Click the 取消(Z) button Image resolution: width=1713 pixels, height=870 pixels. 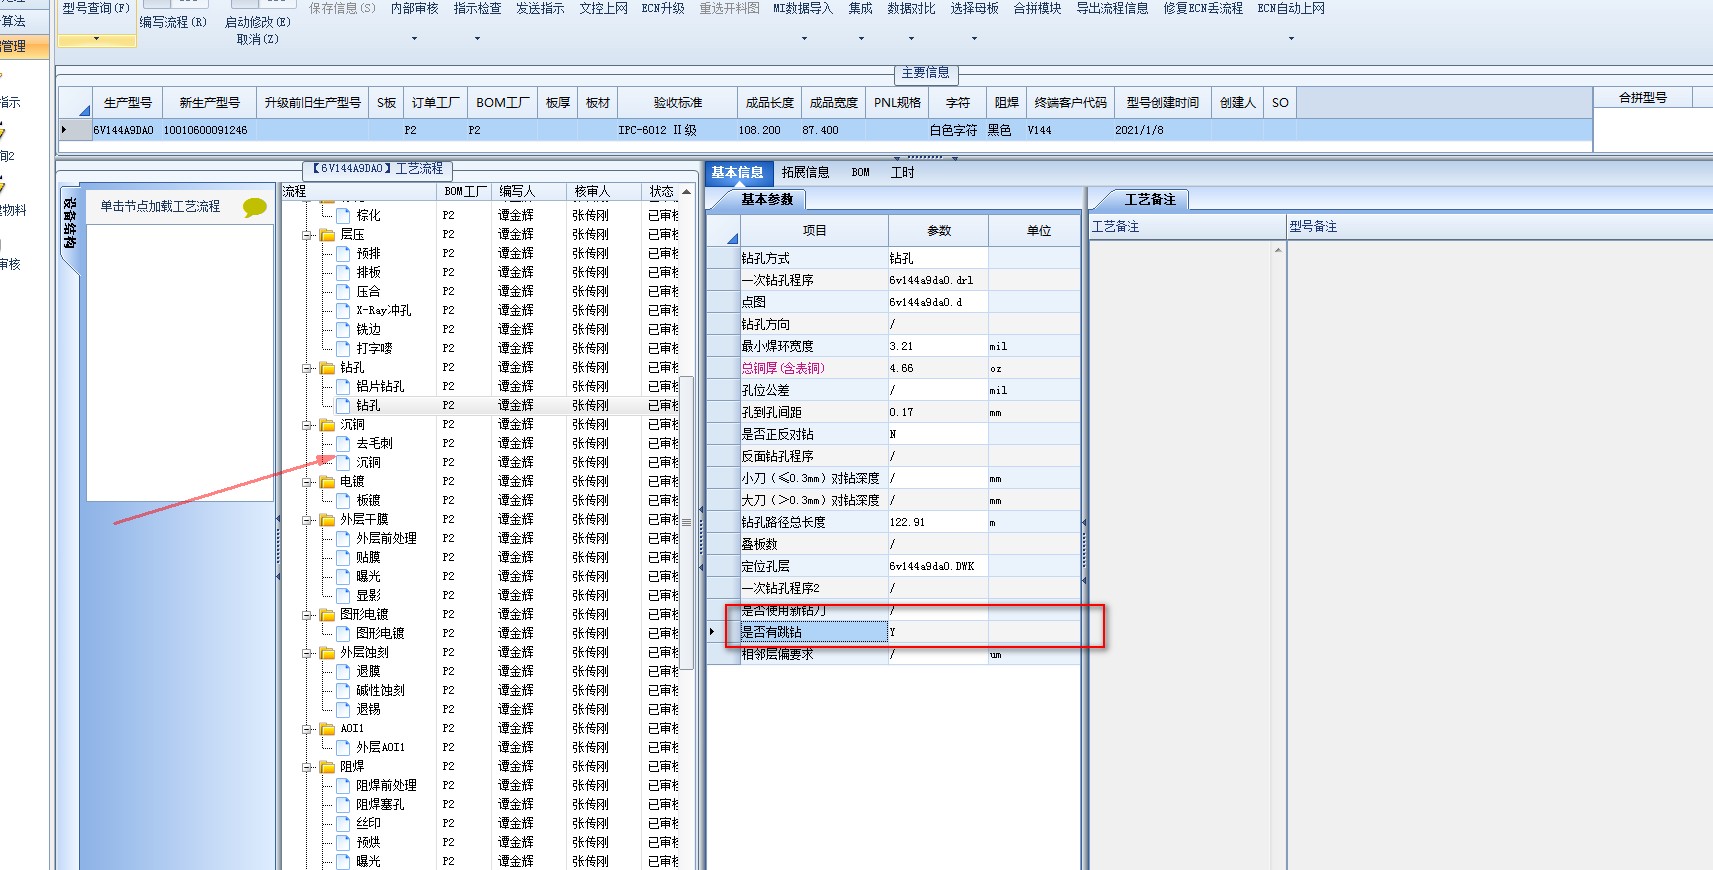point(258,40)
